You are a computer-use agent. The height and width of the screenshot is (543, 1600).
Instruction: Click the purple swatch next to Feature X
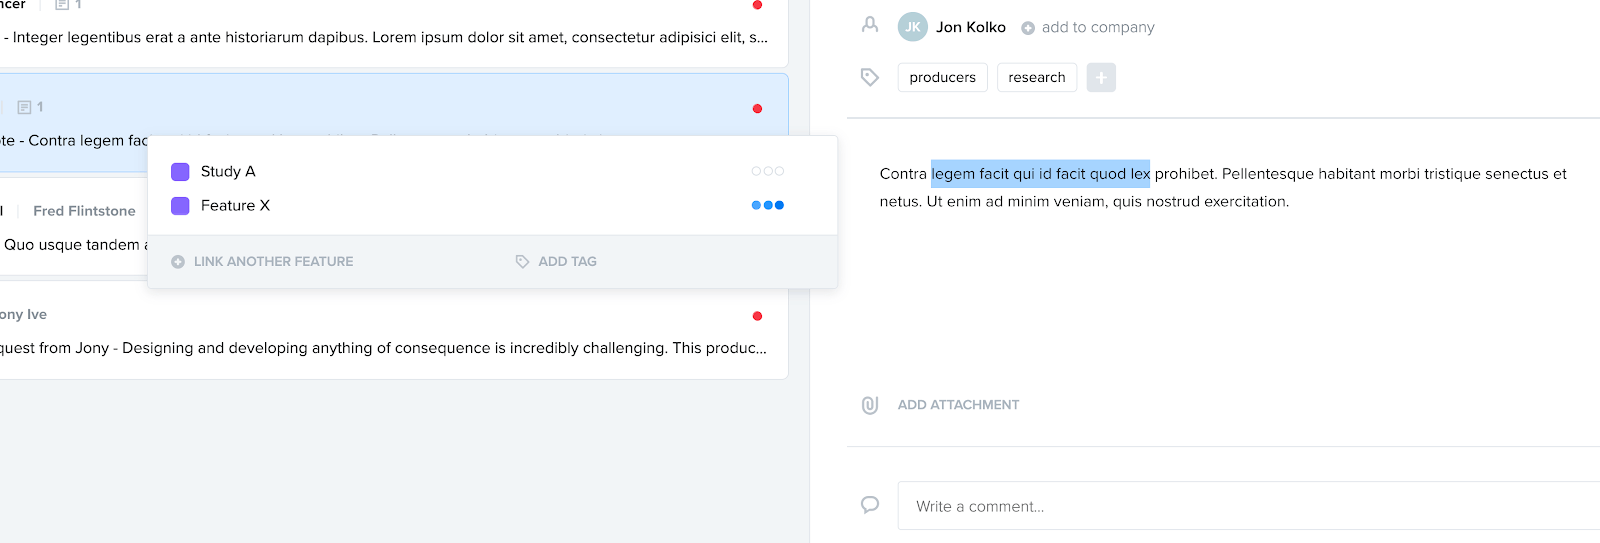180,206
